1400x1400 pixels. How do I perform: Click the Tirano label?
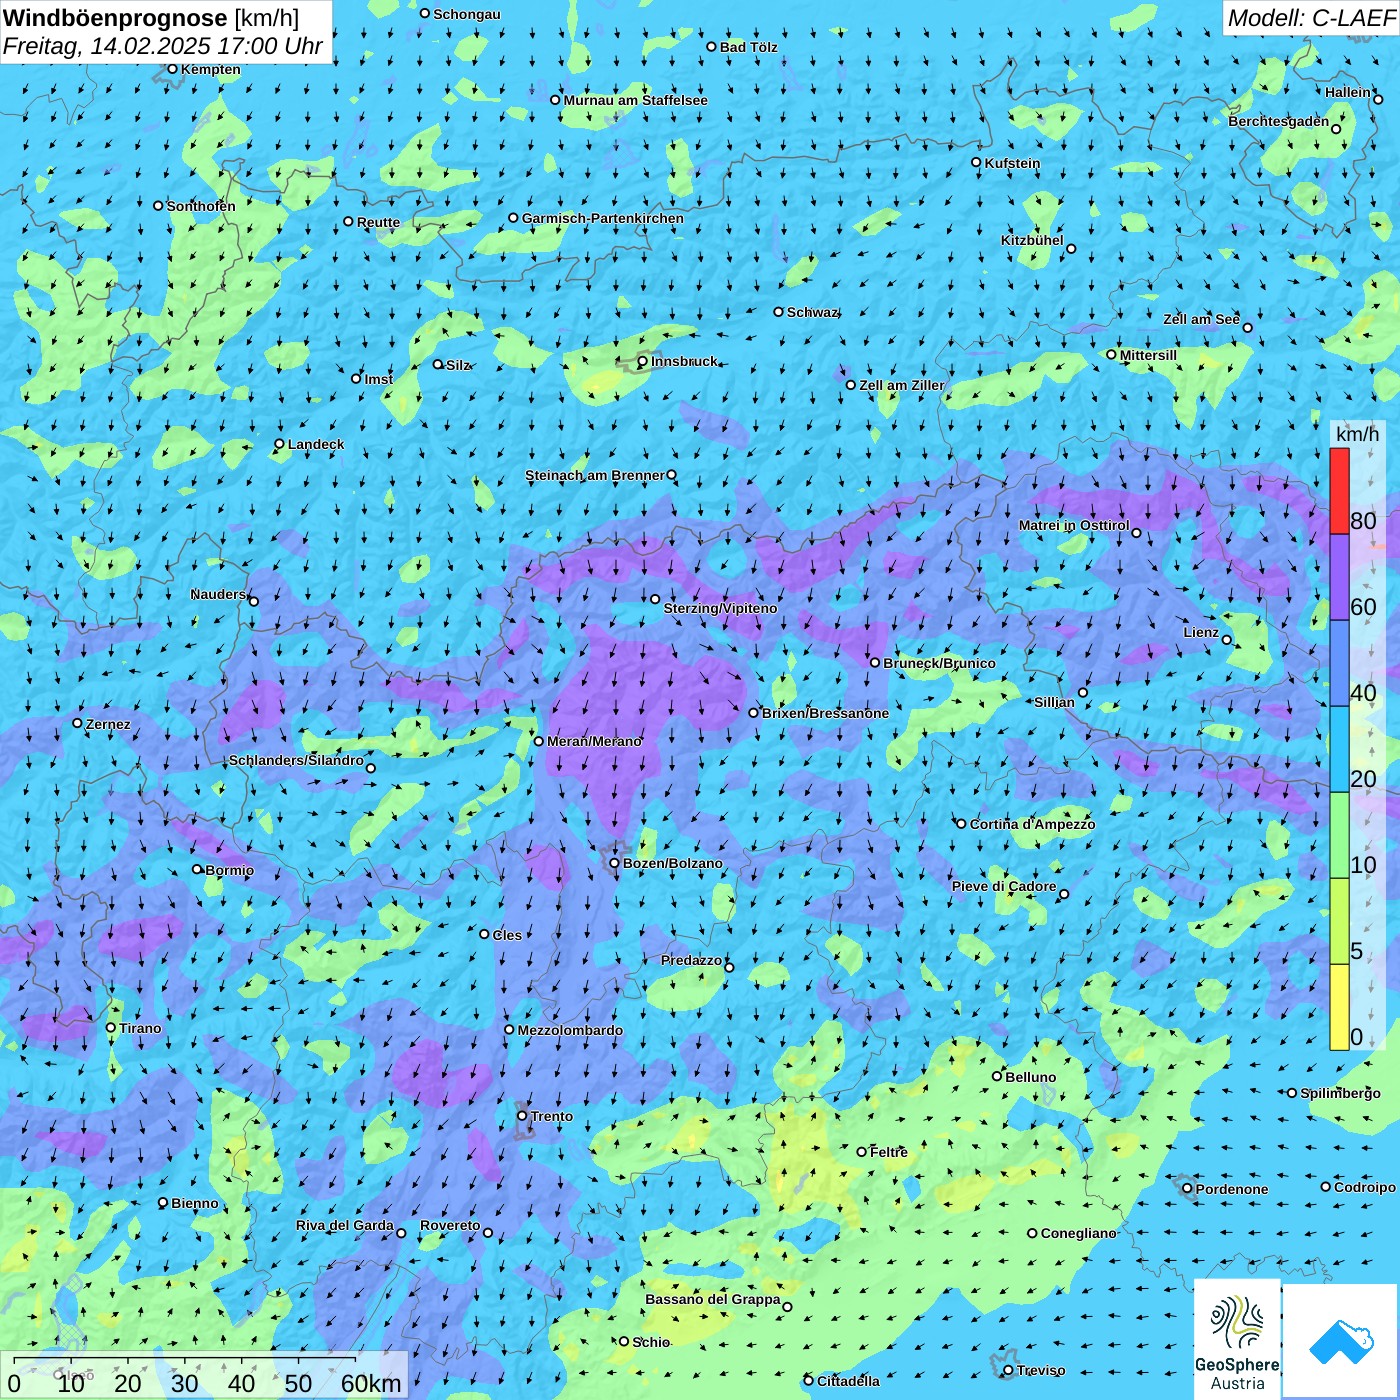(x=140, y=1028)
